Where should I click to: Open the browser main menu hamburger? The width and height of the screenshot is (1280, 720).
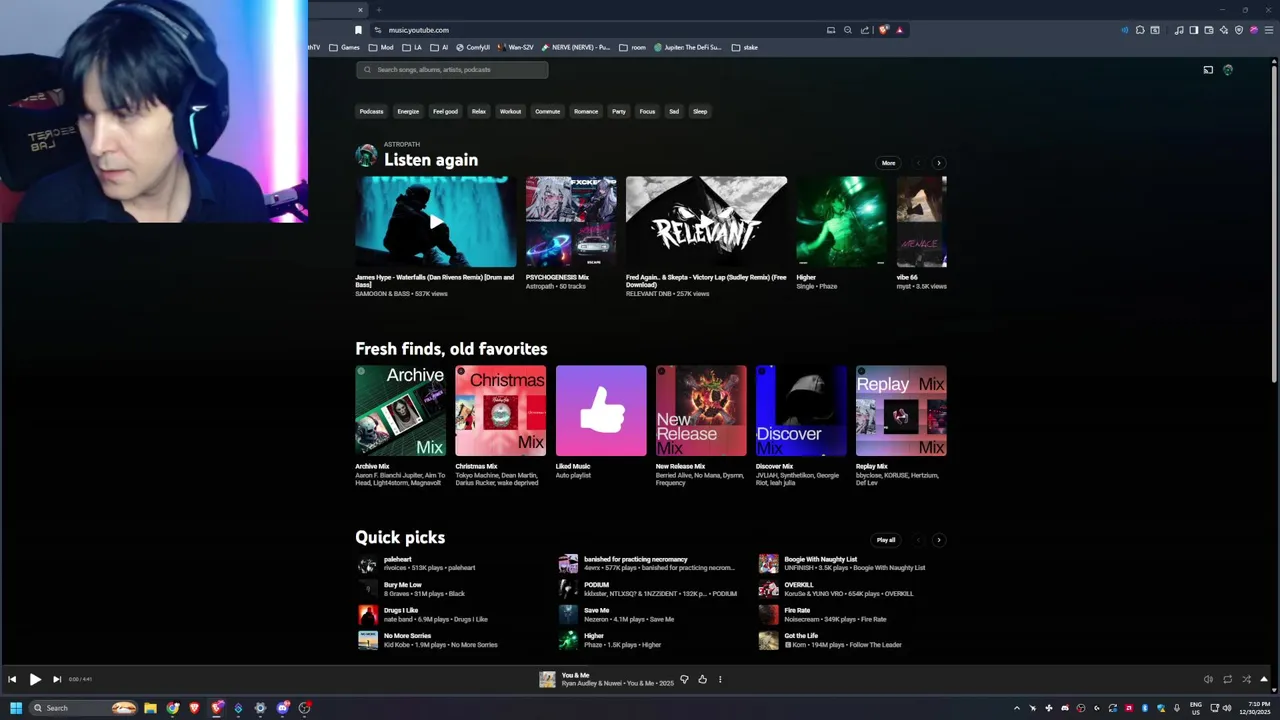(1268, 30)
